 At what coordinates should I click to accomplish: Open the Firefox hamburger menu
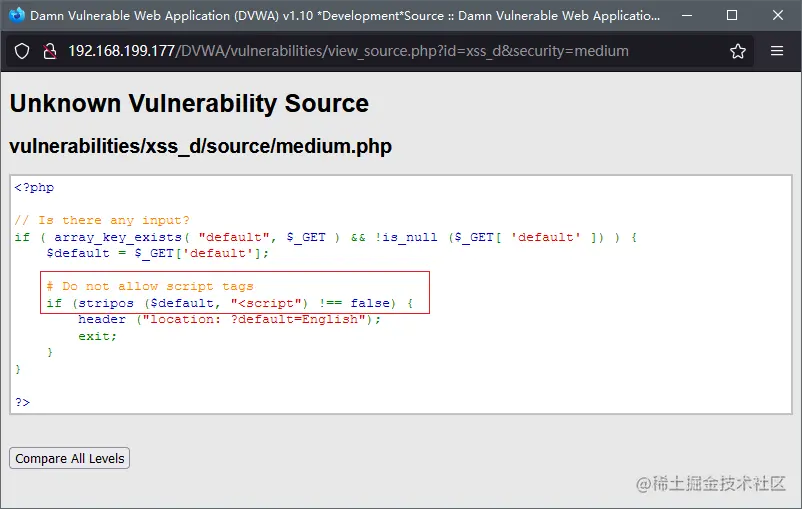777,51
